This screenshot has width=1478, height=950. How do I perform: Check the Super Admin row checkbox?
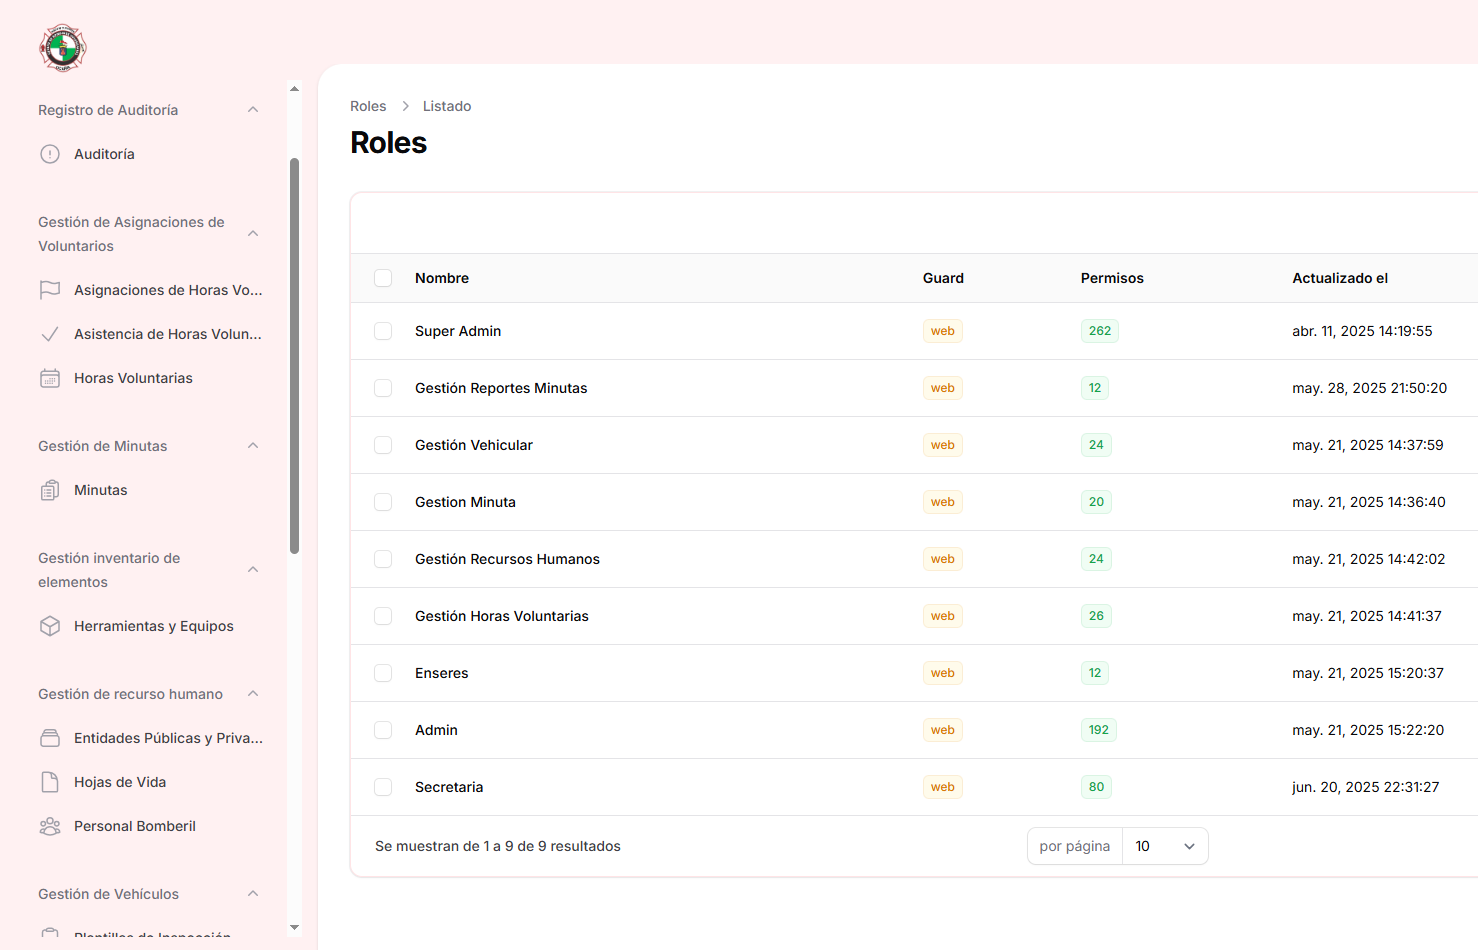(x=383, y=331)
